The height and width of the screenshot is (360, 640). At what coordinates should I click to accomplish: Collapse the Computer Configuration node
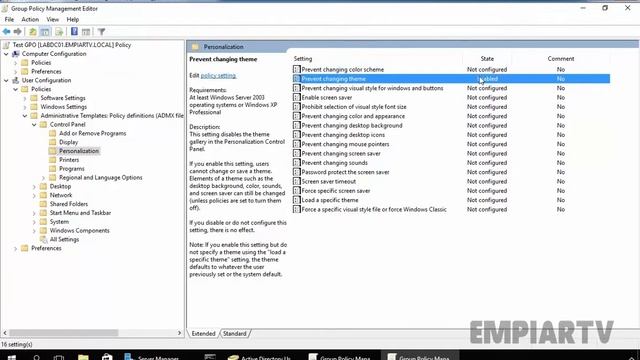click(6, 54)
